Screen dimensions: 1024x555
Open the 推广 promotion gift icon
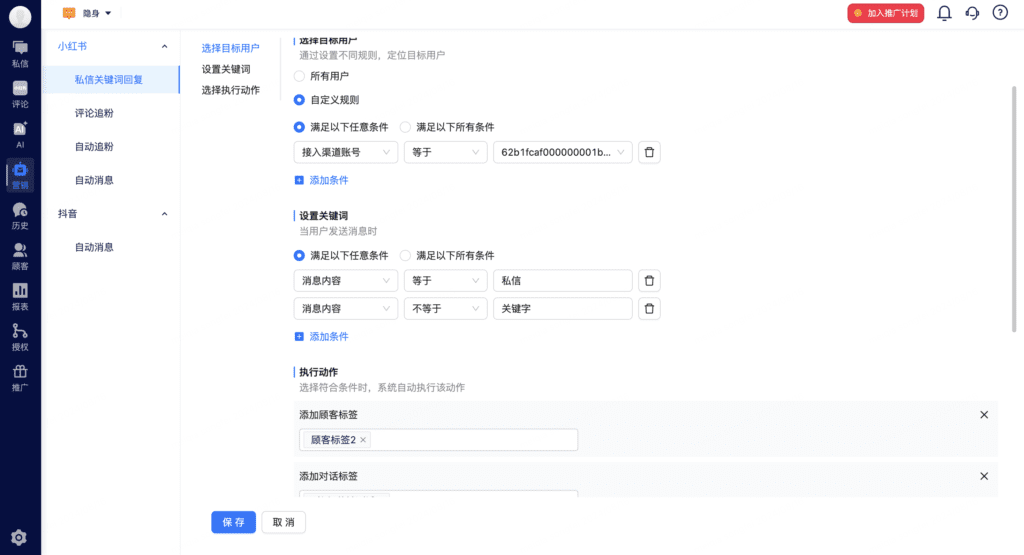coord(20,377)
